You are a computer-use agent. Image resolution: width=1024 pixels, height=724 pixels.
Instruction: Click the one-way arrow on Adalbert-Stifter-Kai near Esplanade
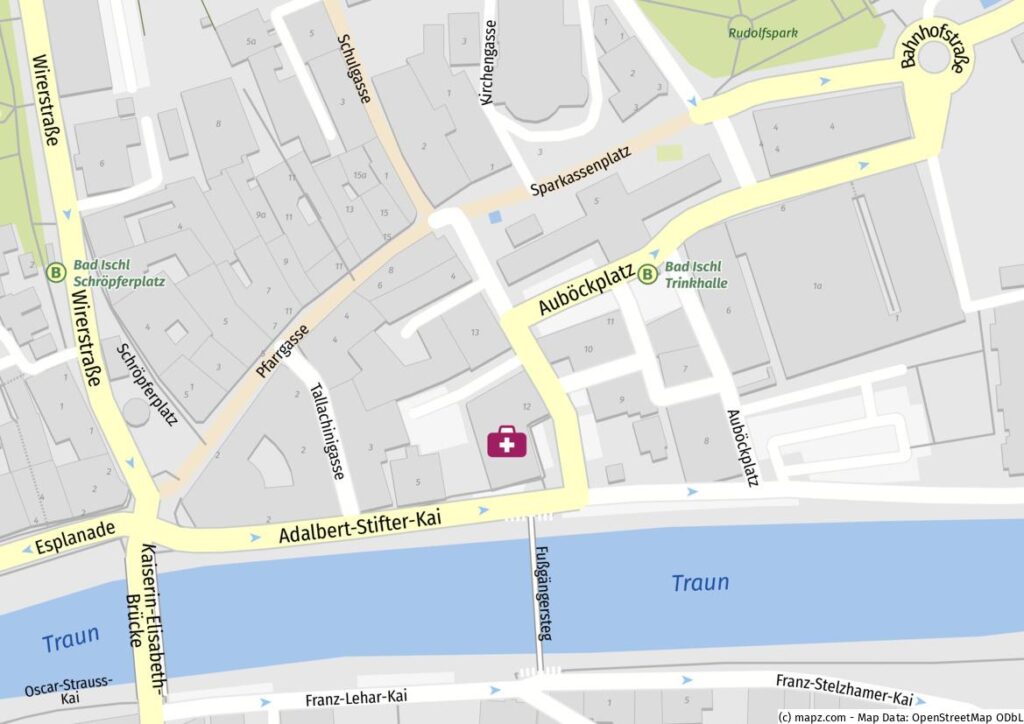(x=255, y=538)
